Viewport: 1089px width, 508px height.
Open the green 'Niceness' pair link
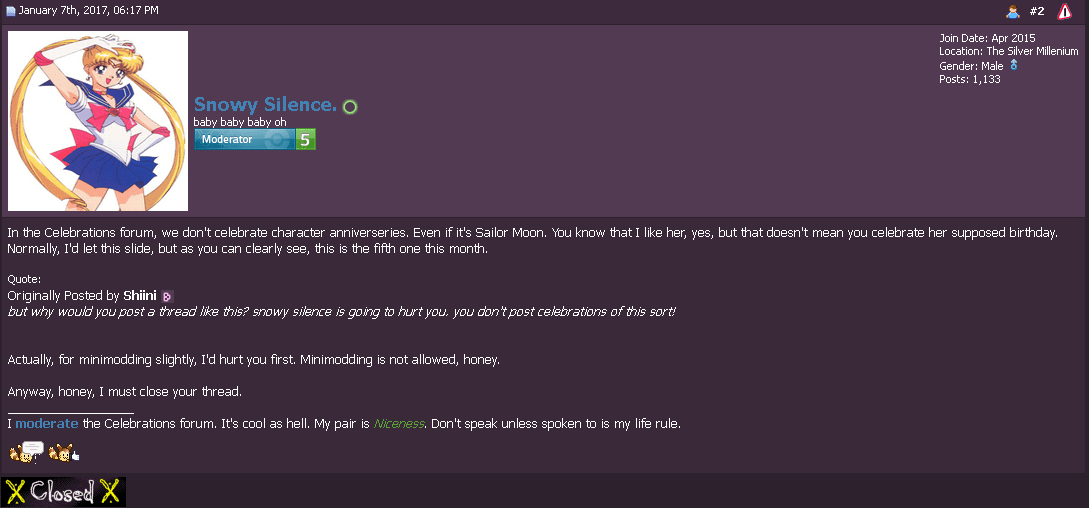click(399, 423)
